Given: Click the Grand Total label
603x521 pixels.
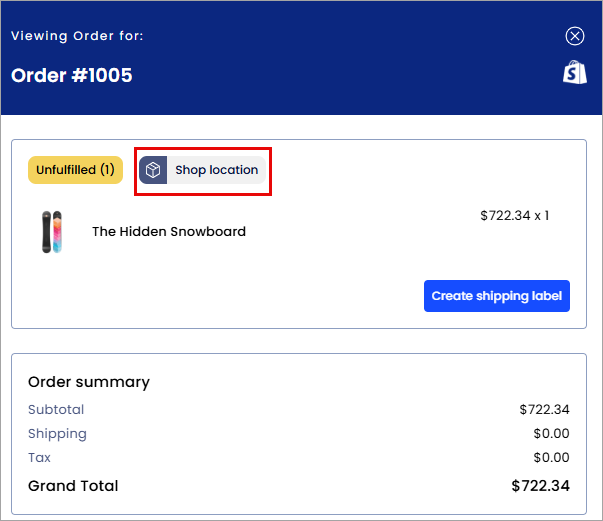Looking at the screenshot, I should (x=73, y=486).
